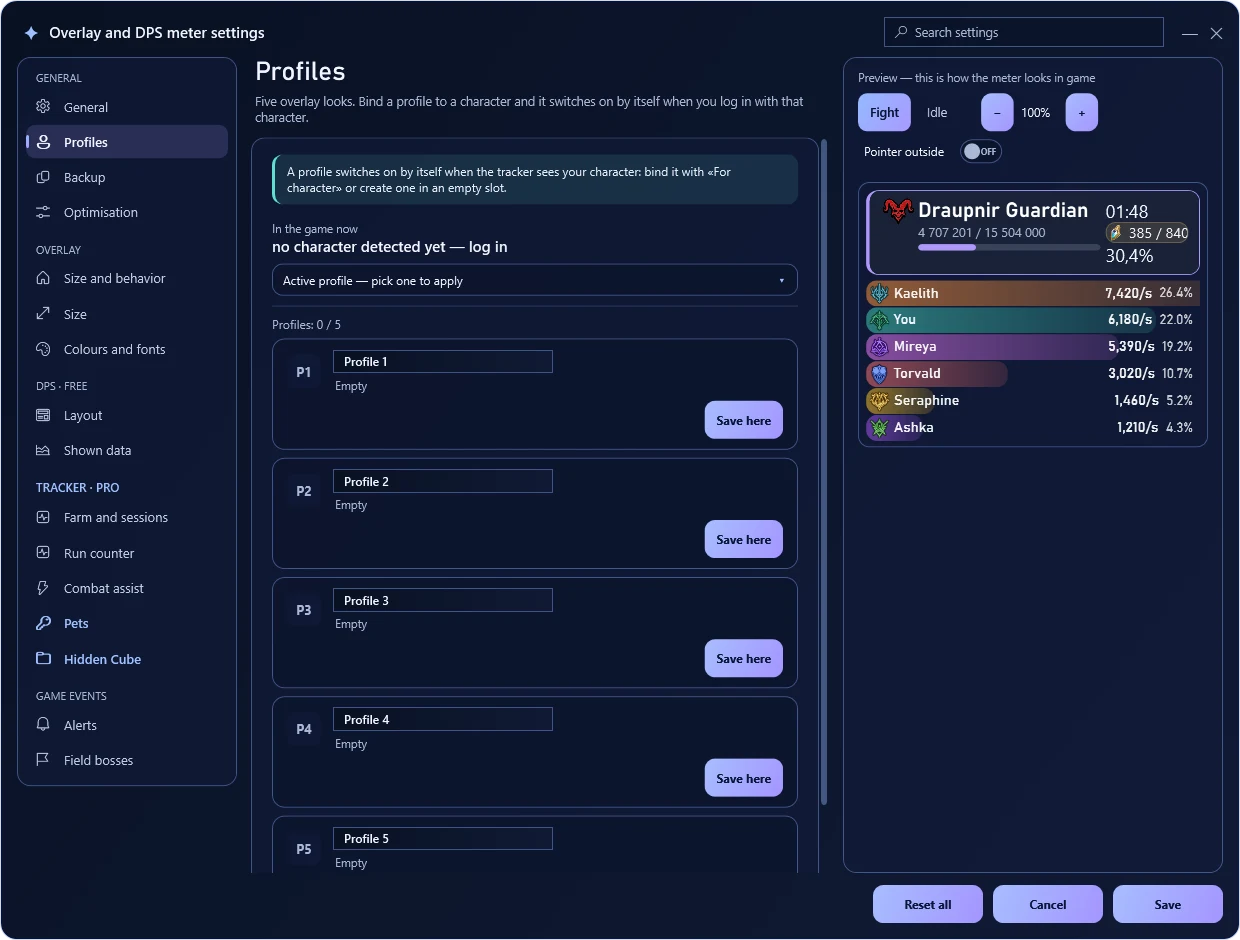
Task: Increase preview zoom with plus button
Action: point(1082,112)
